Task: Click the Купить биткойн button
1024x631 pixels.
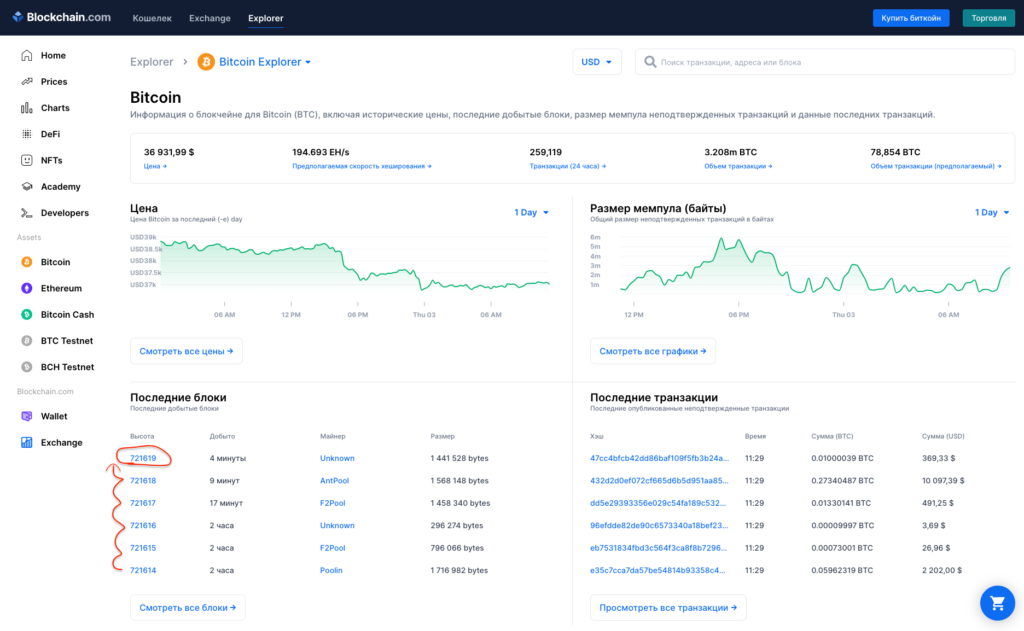Action: pos(911,18)
